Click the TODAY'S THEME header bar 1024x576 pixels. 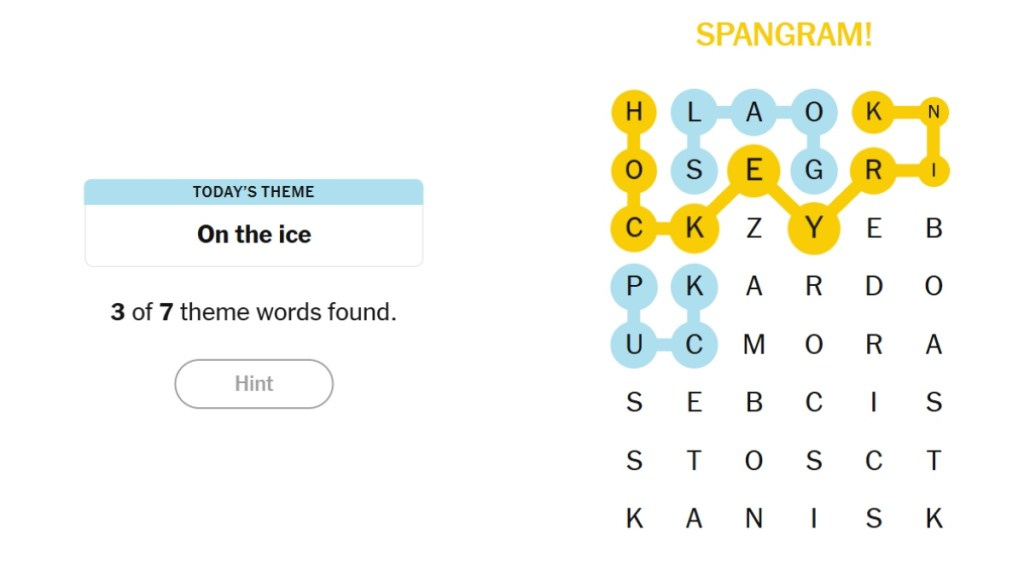[x=253, y=192]
